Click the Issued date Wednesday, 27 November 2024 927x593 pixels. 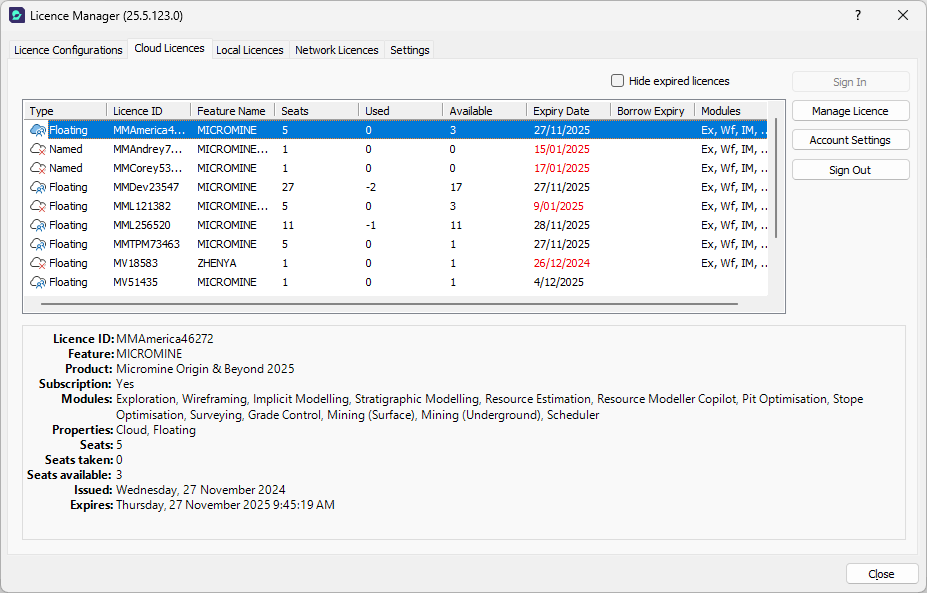(x=200, y=490)
